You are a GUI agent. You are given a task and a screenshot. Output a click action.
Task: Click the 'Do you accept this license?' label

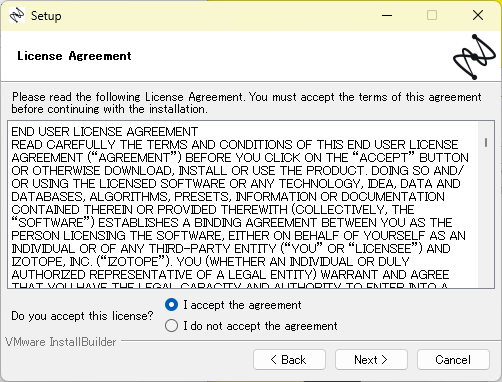pyautogui.click(x=82, y=316)
